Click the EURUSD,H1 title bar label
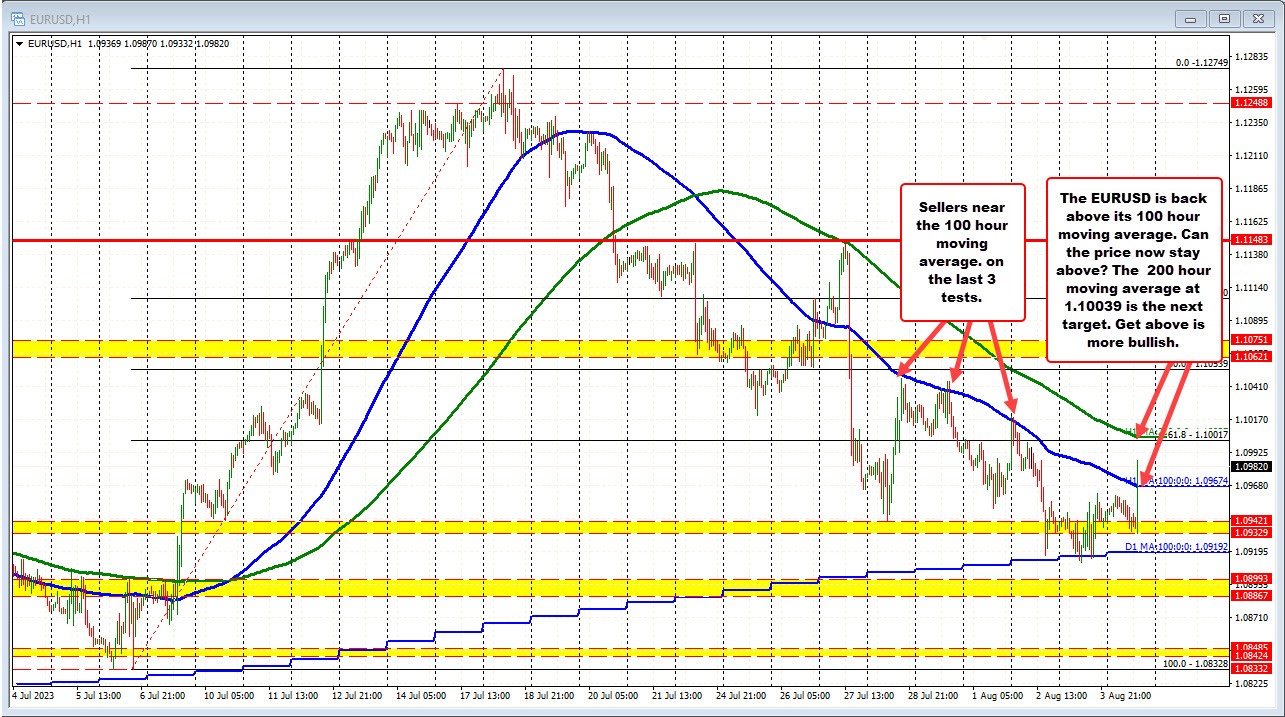 point(60,17)
